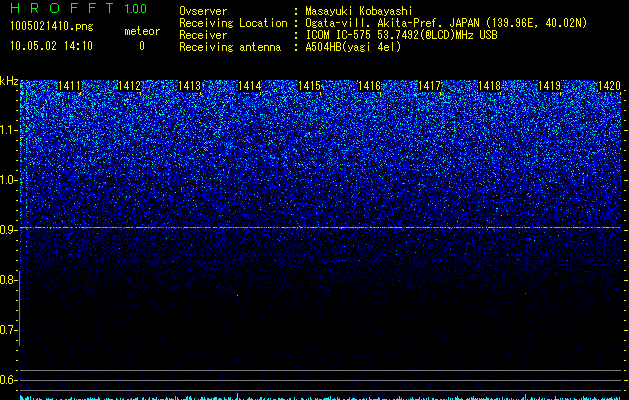Click the 1.1 frequency axis label
Image resolution: width=629 pixels, height=400 pixels.
pyautogui.click(x=8, y=130)
